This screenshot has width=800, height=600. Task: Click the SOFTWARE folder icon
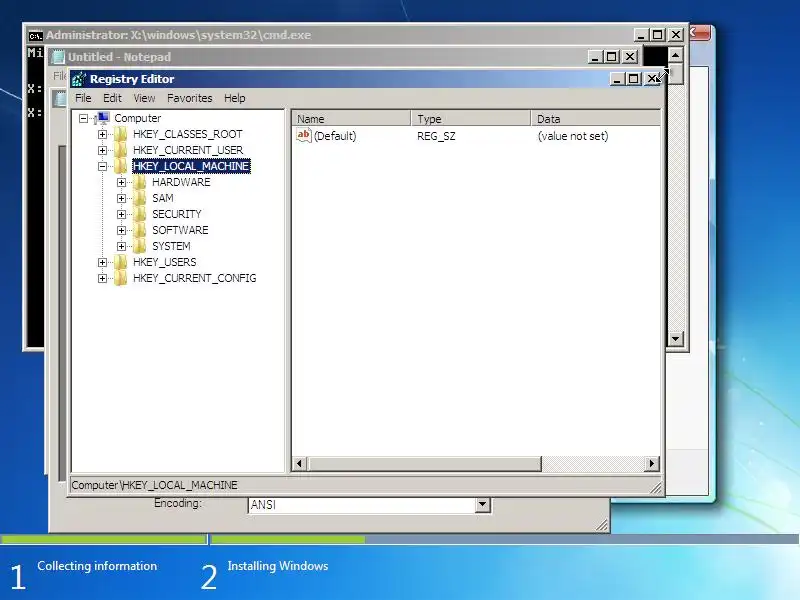[140, 230]
